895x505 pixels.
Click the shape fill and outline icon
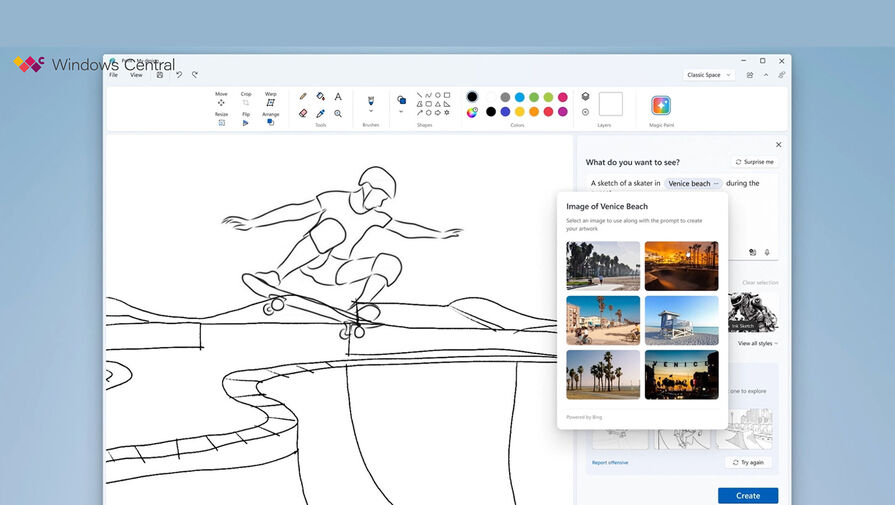pos(401,100)
